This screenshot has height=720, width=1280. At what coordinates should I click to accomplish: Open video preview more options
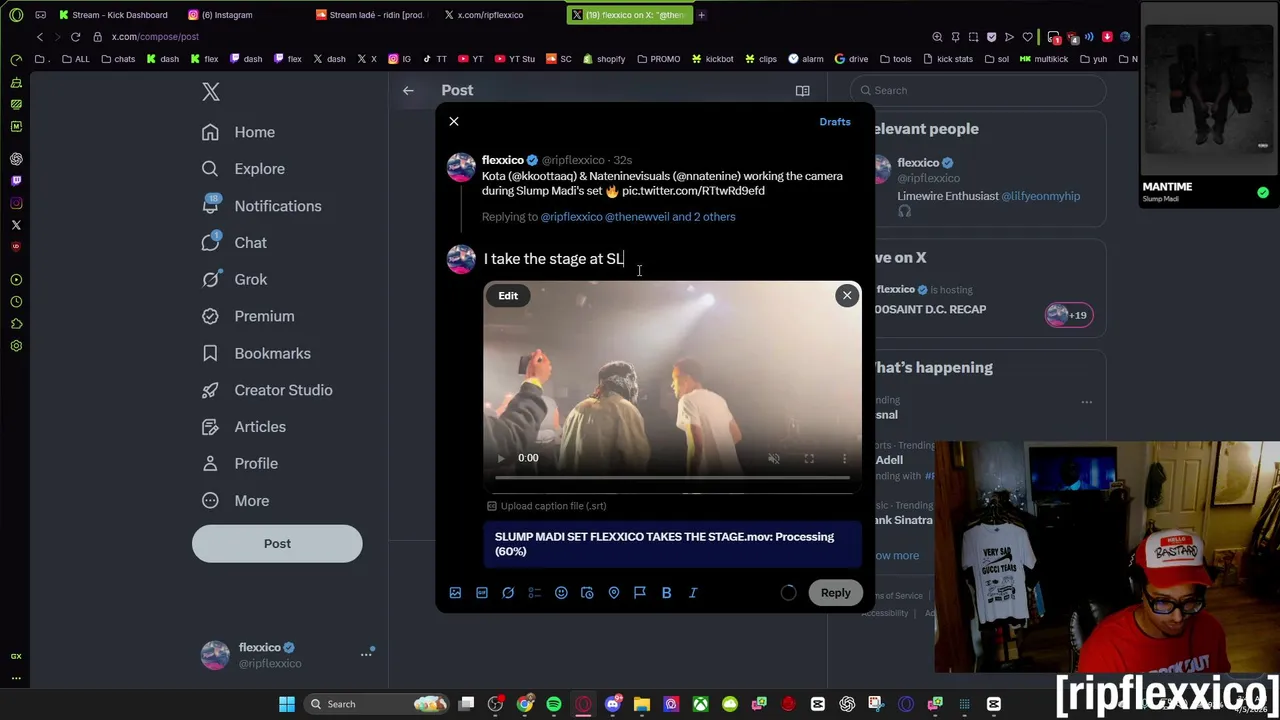click(x=844, y=458)
